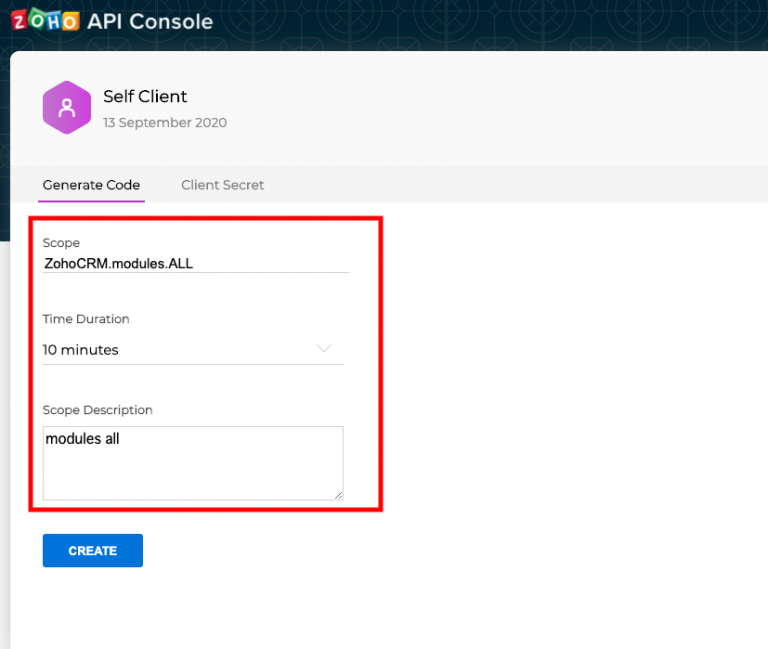Click the Scope Description label
768x649 pixels.
click(97, 410)
